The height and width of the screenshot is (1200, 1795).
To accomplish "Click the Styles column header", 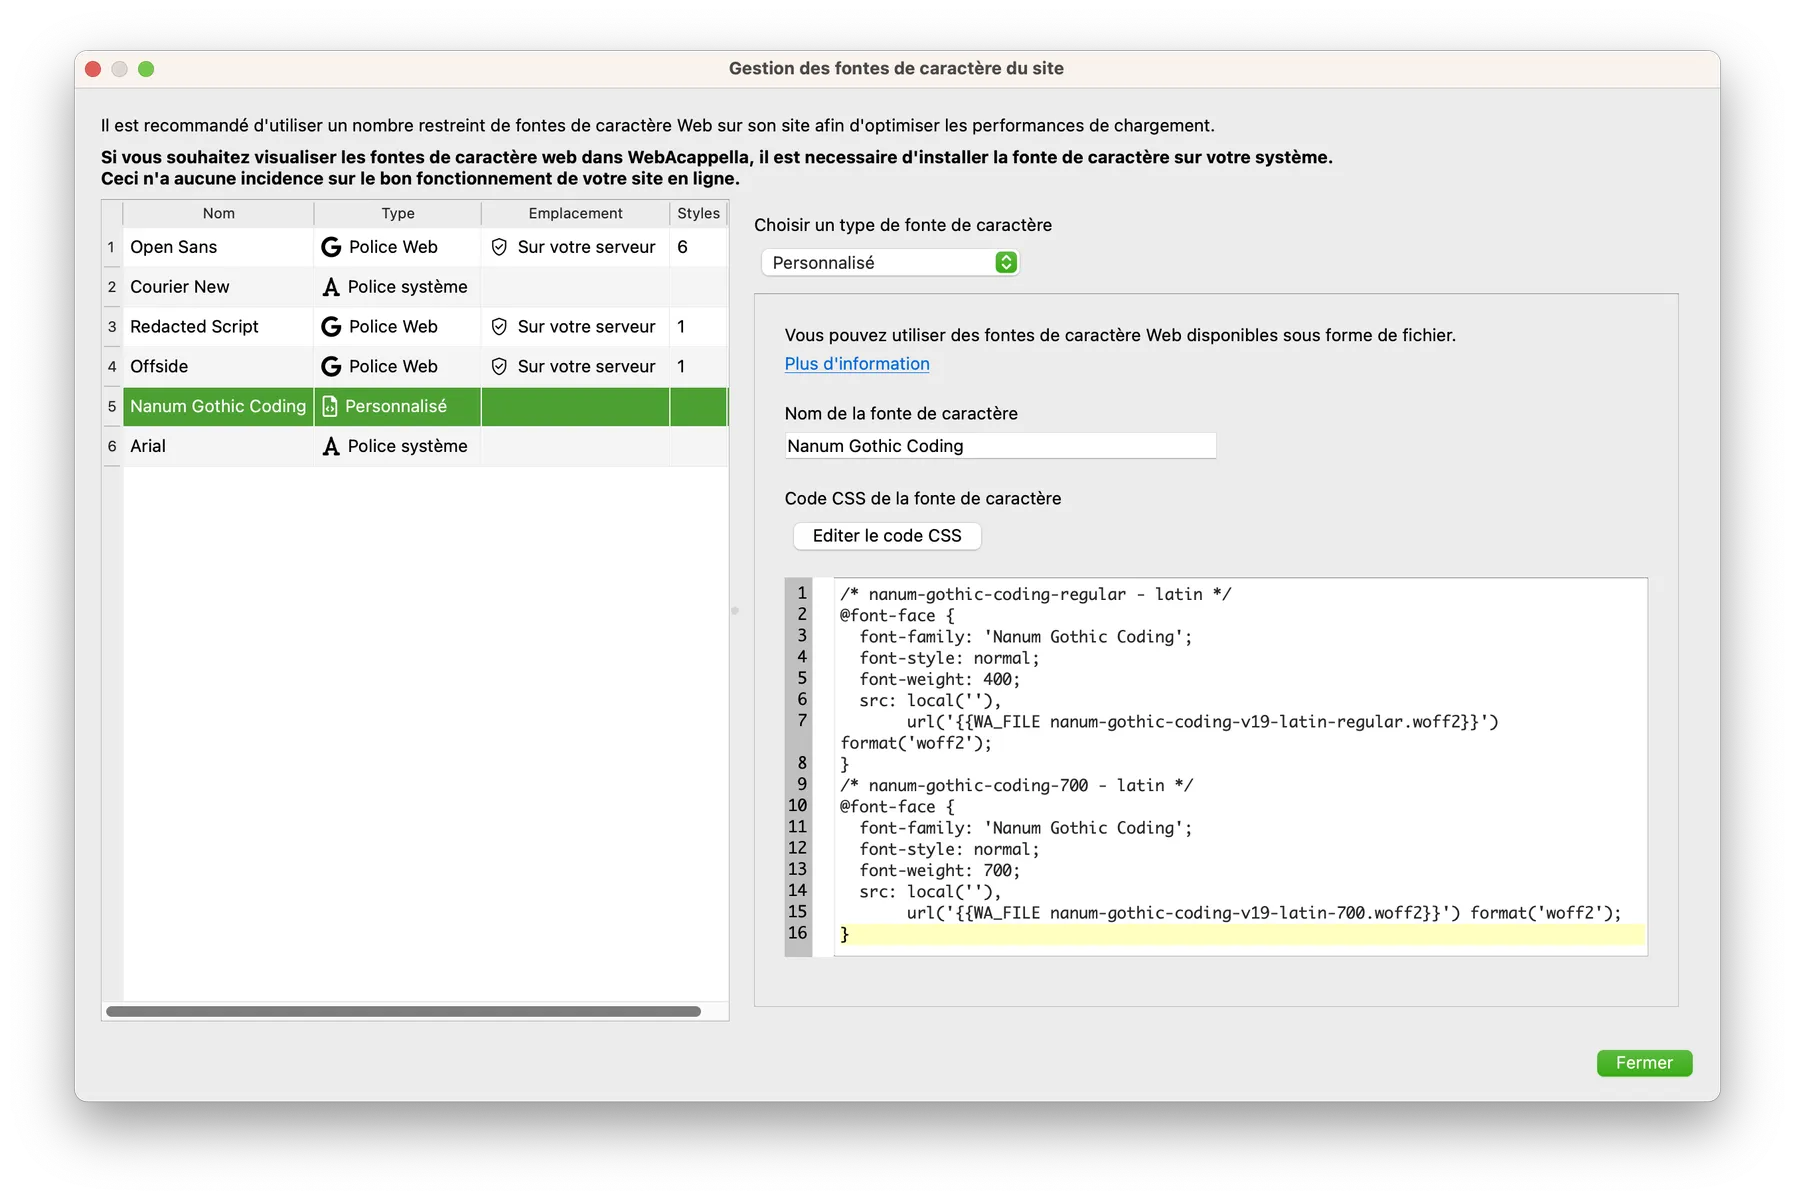I will point(698,213).
